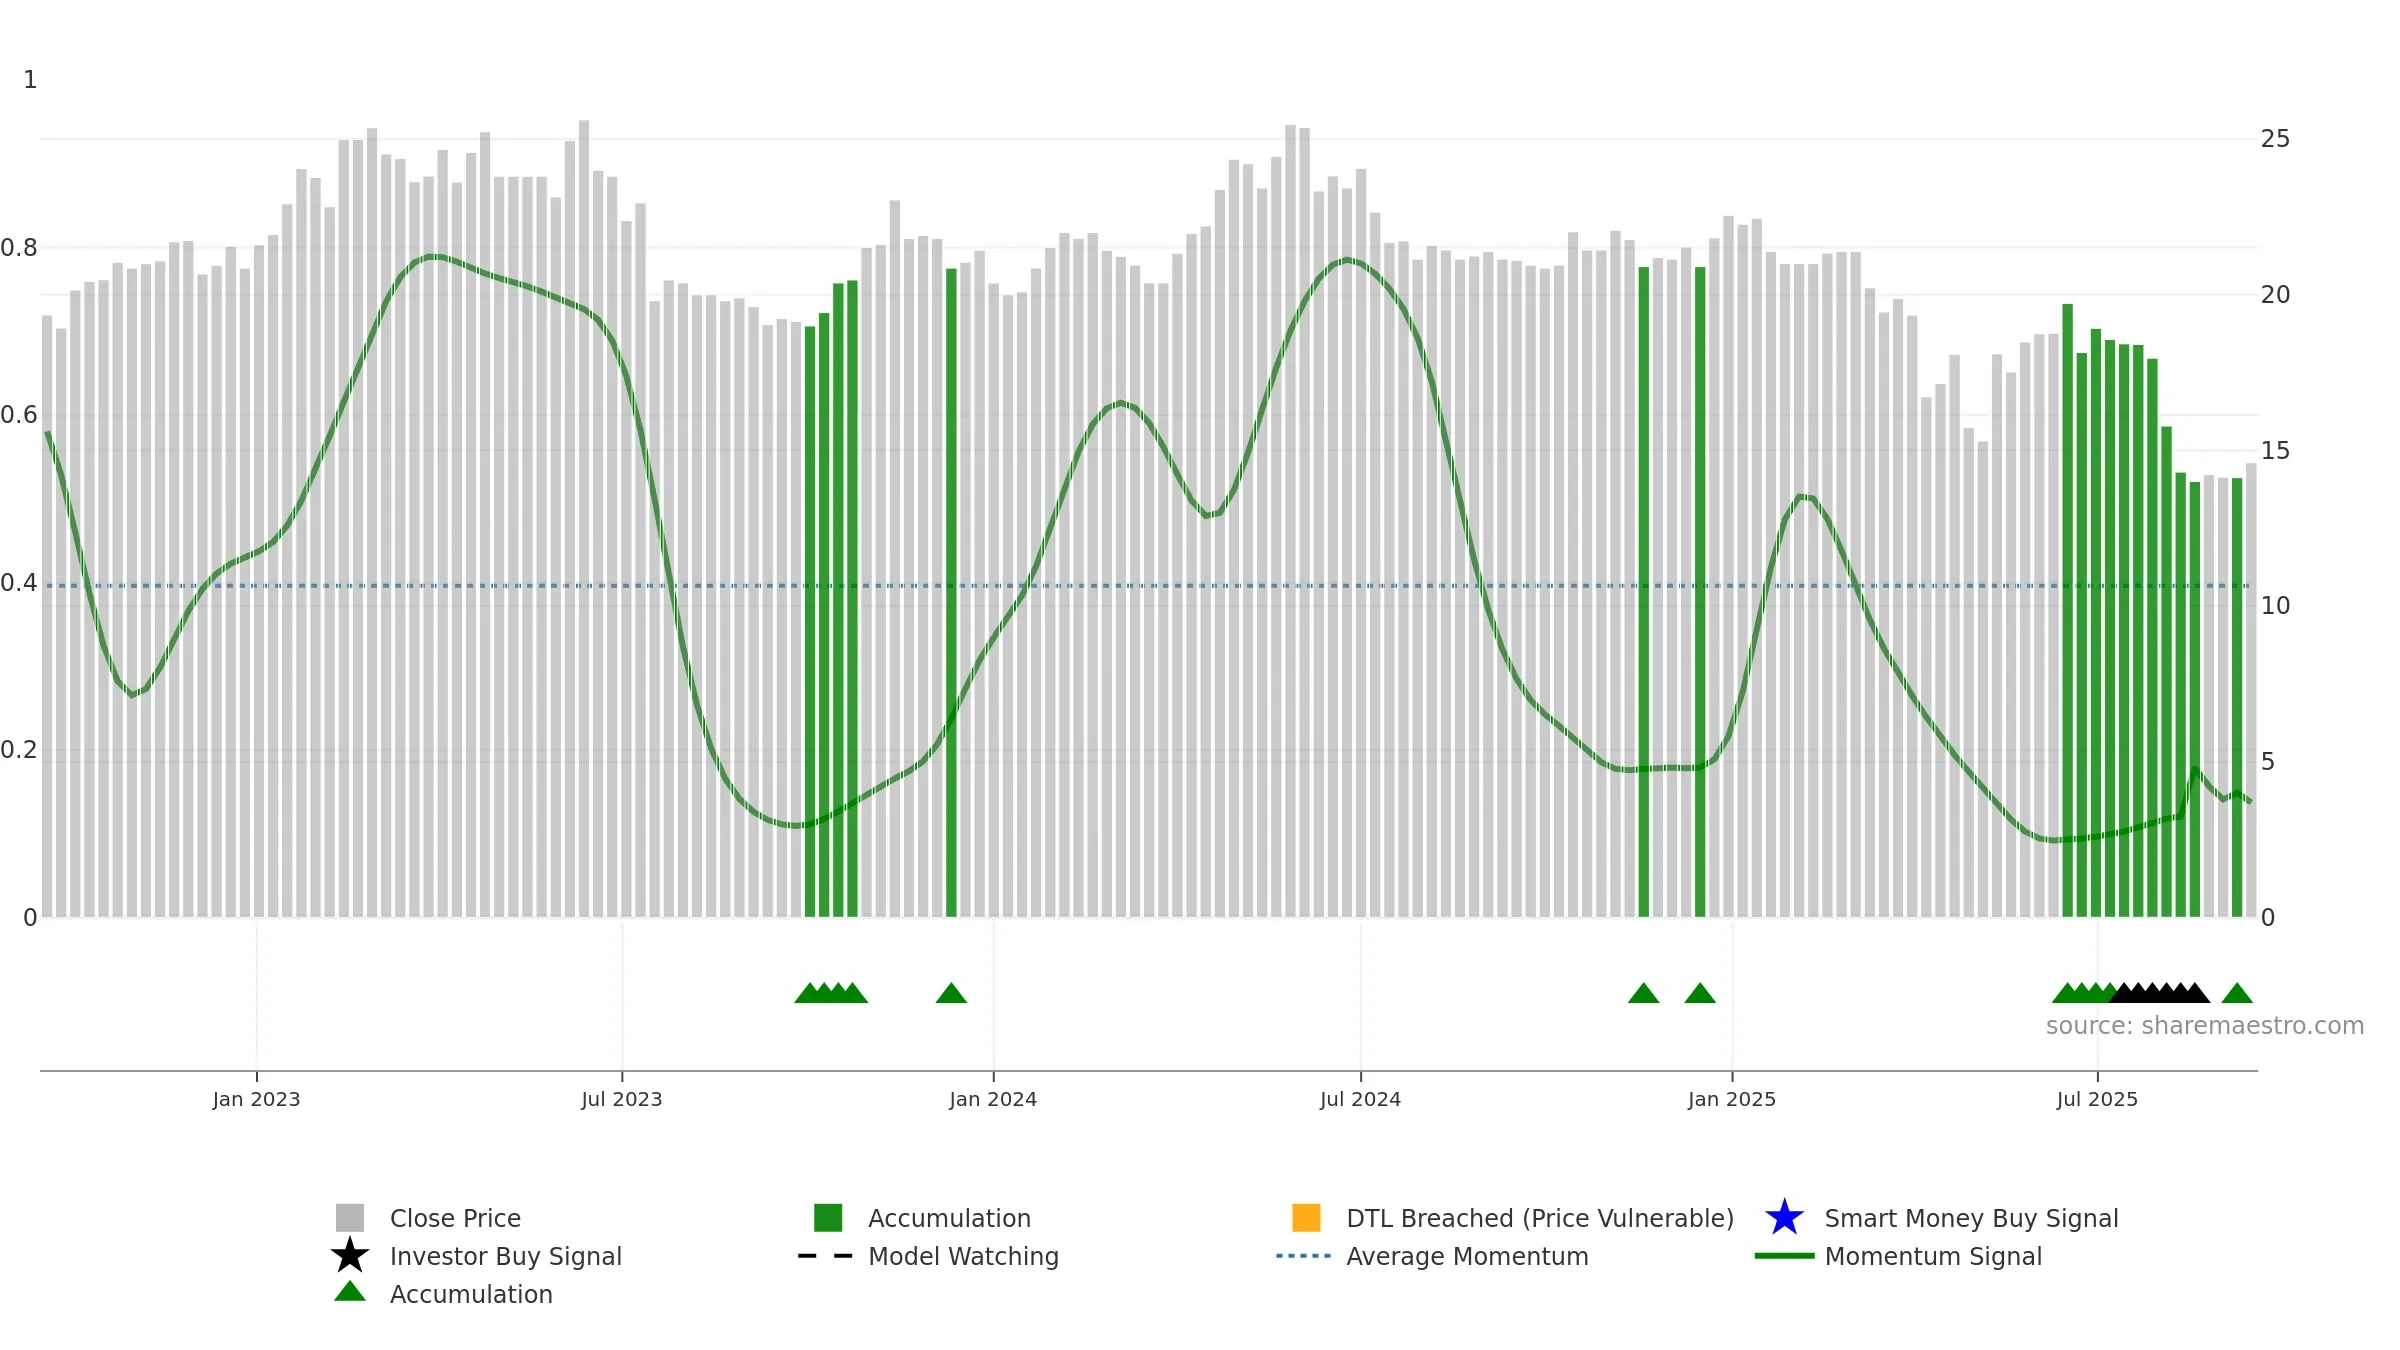Click the orange DTL Breached legend square
The width and height of the screenshot is (2400, 1350).
1306,1218
